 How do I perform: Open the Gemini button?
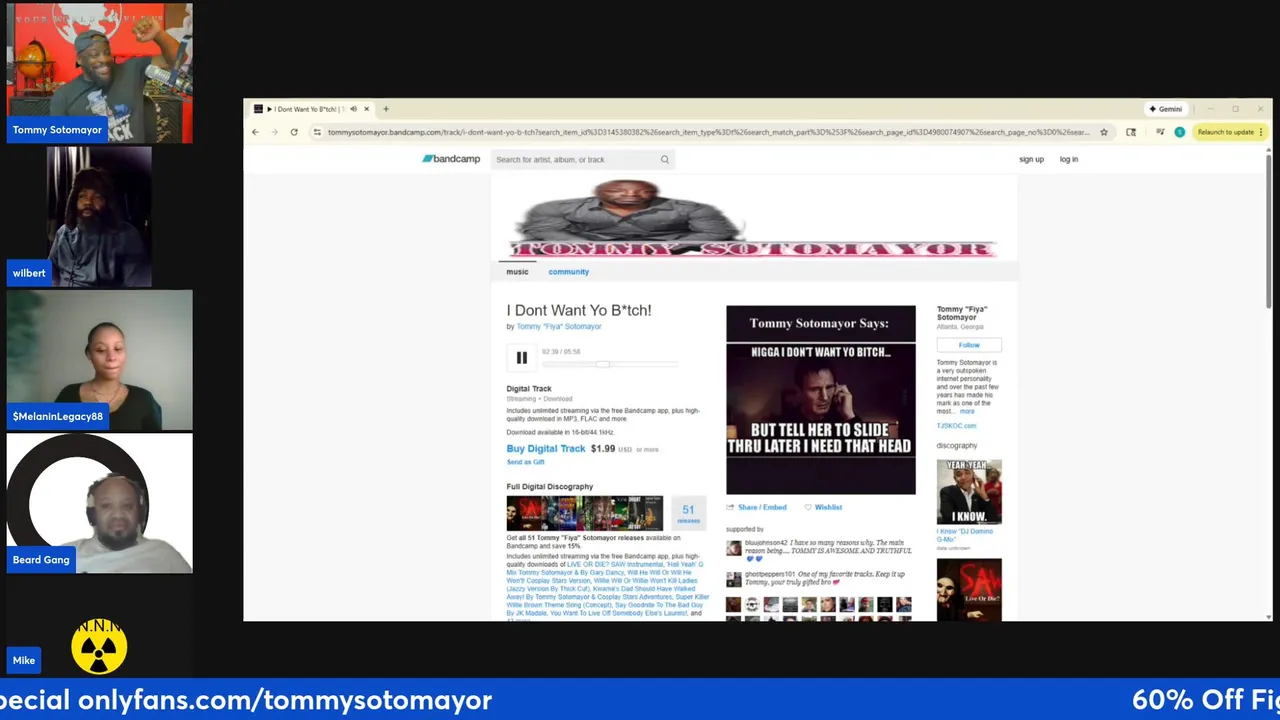pyautogui.click(x=1166, y=109)
